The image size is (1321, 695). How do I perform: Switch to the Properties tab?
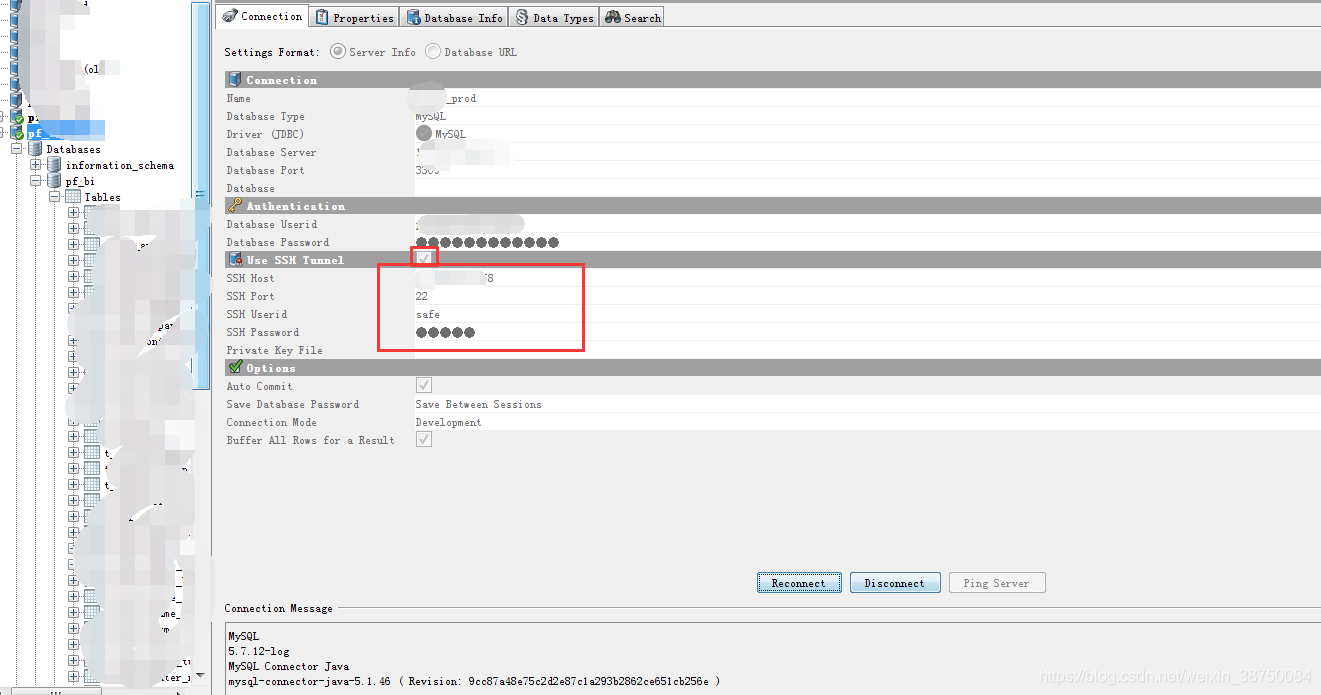353,16
